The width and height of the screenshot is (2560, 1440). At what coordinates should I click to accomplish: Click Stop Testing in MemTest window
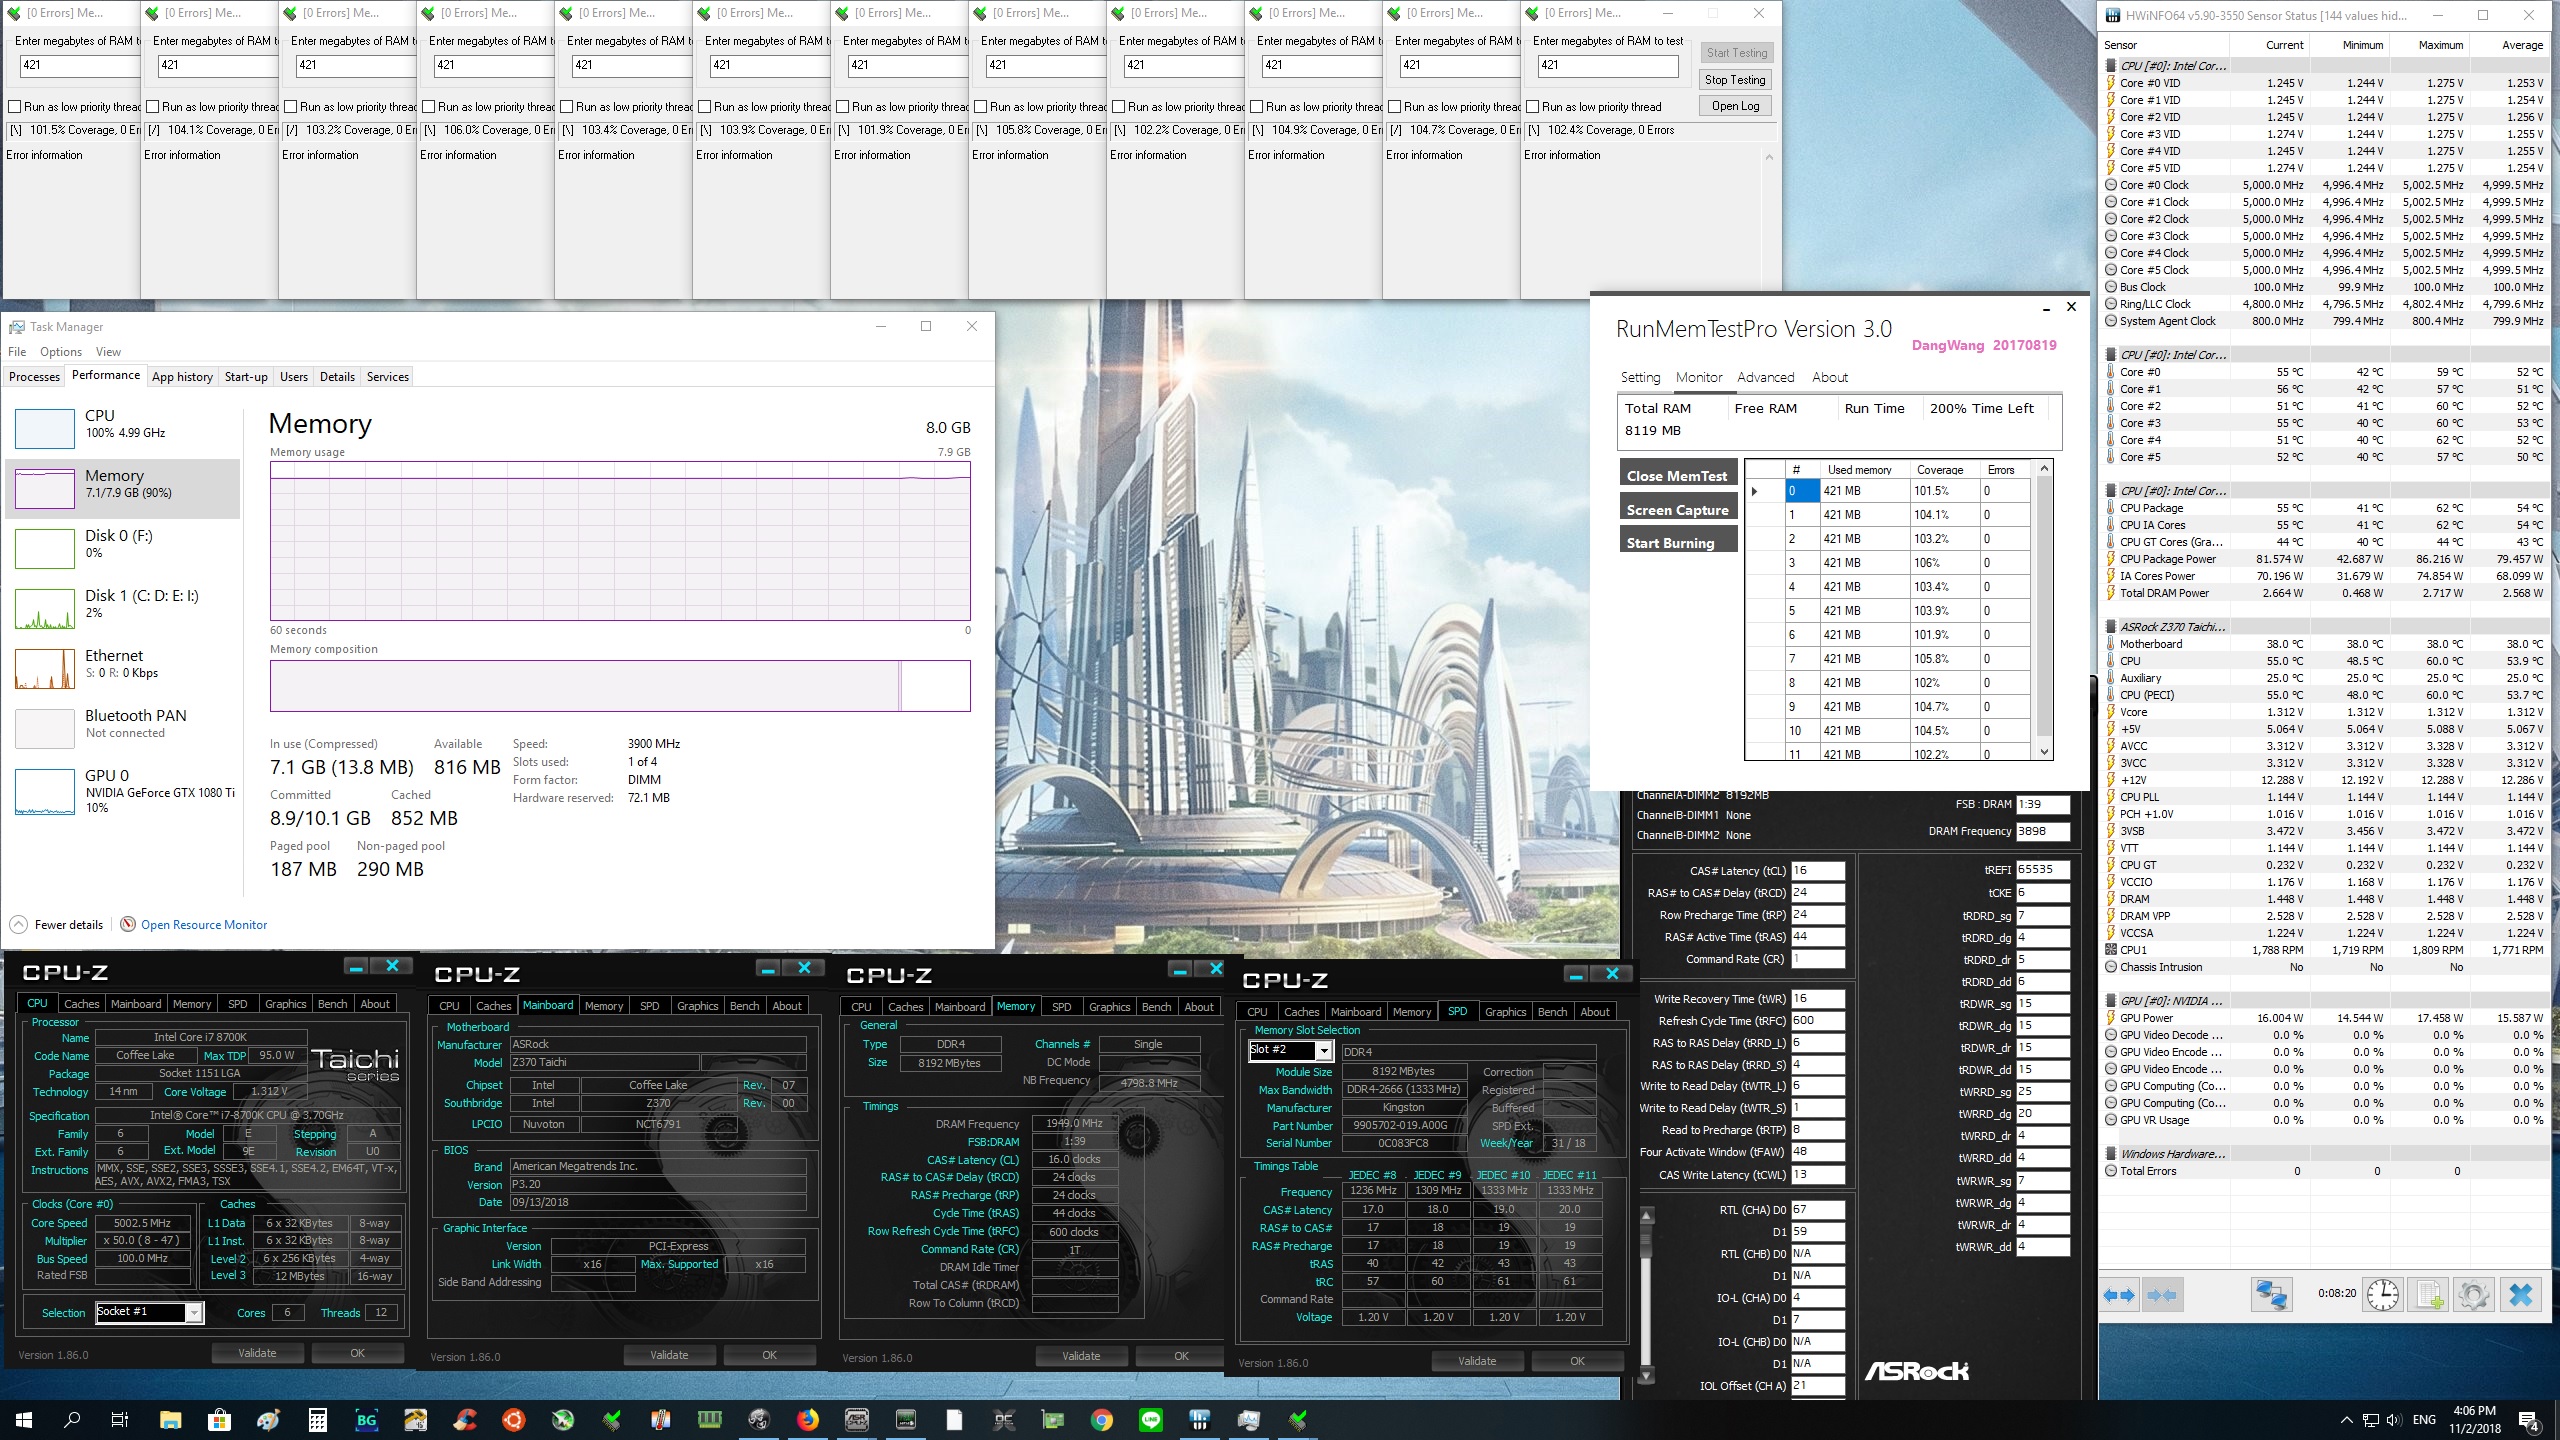point(1735,80)
